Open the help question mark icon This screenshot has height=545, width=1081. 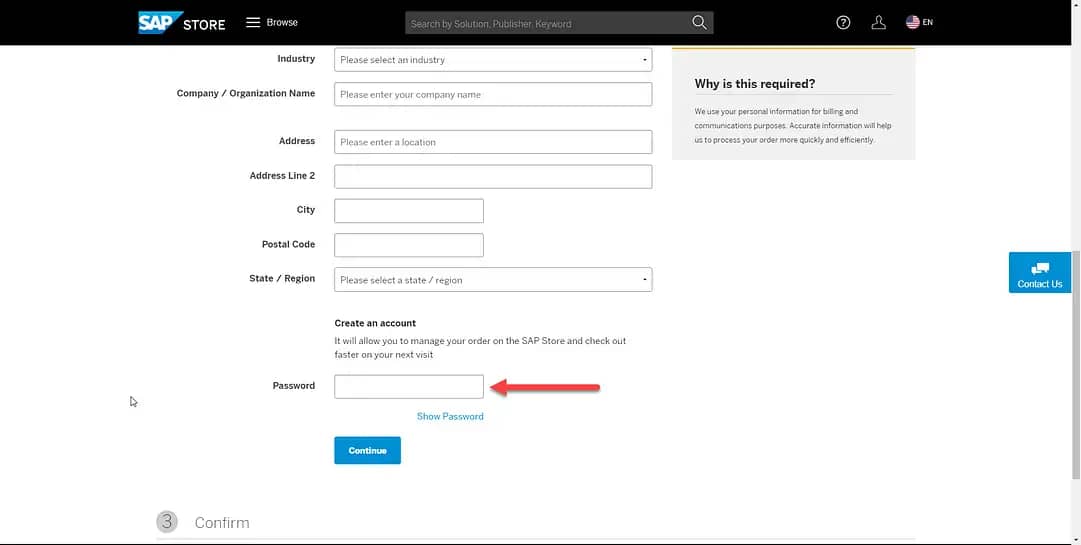click(843, 23)
